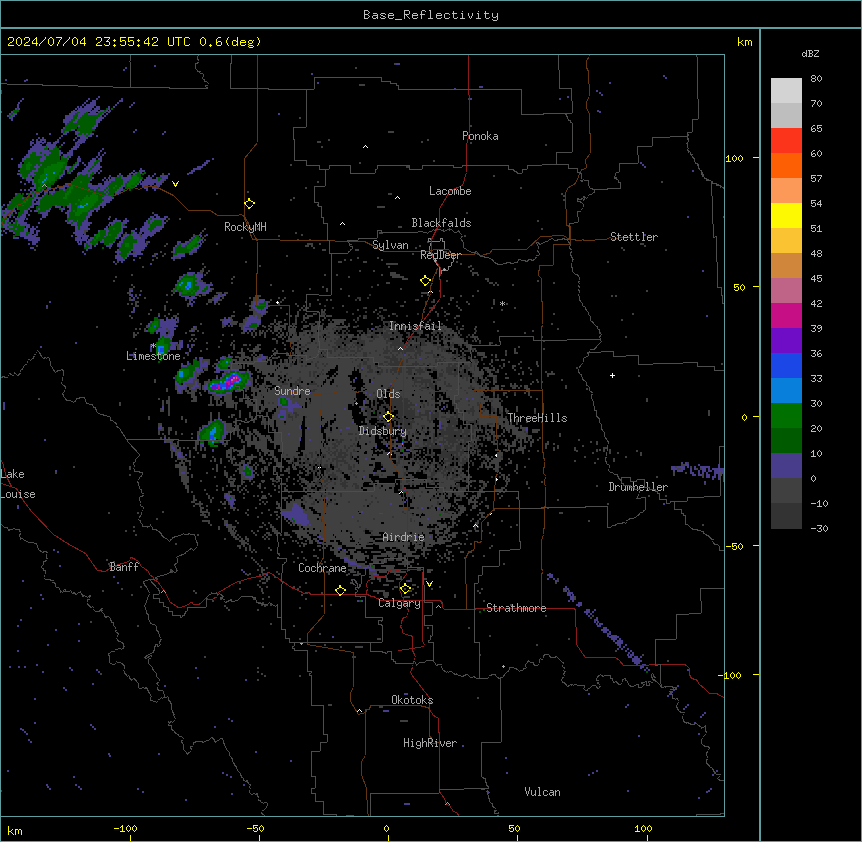Click the Calgary city label
This screenshot has height=842, width=862.
pyautogui.click(x=399, y=603)
